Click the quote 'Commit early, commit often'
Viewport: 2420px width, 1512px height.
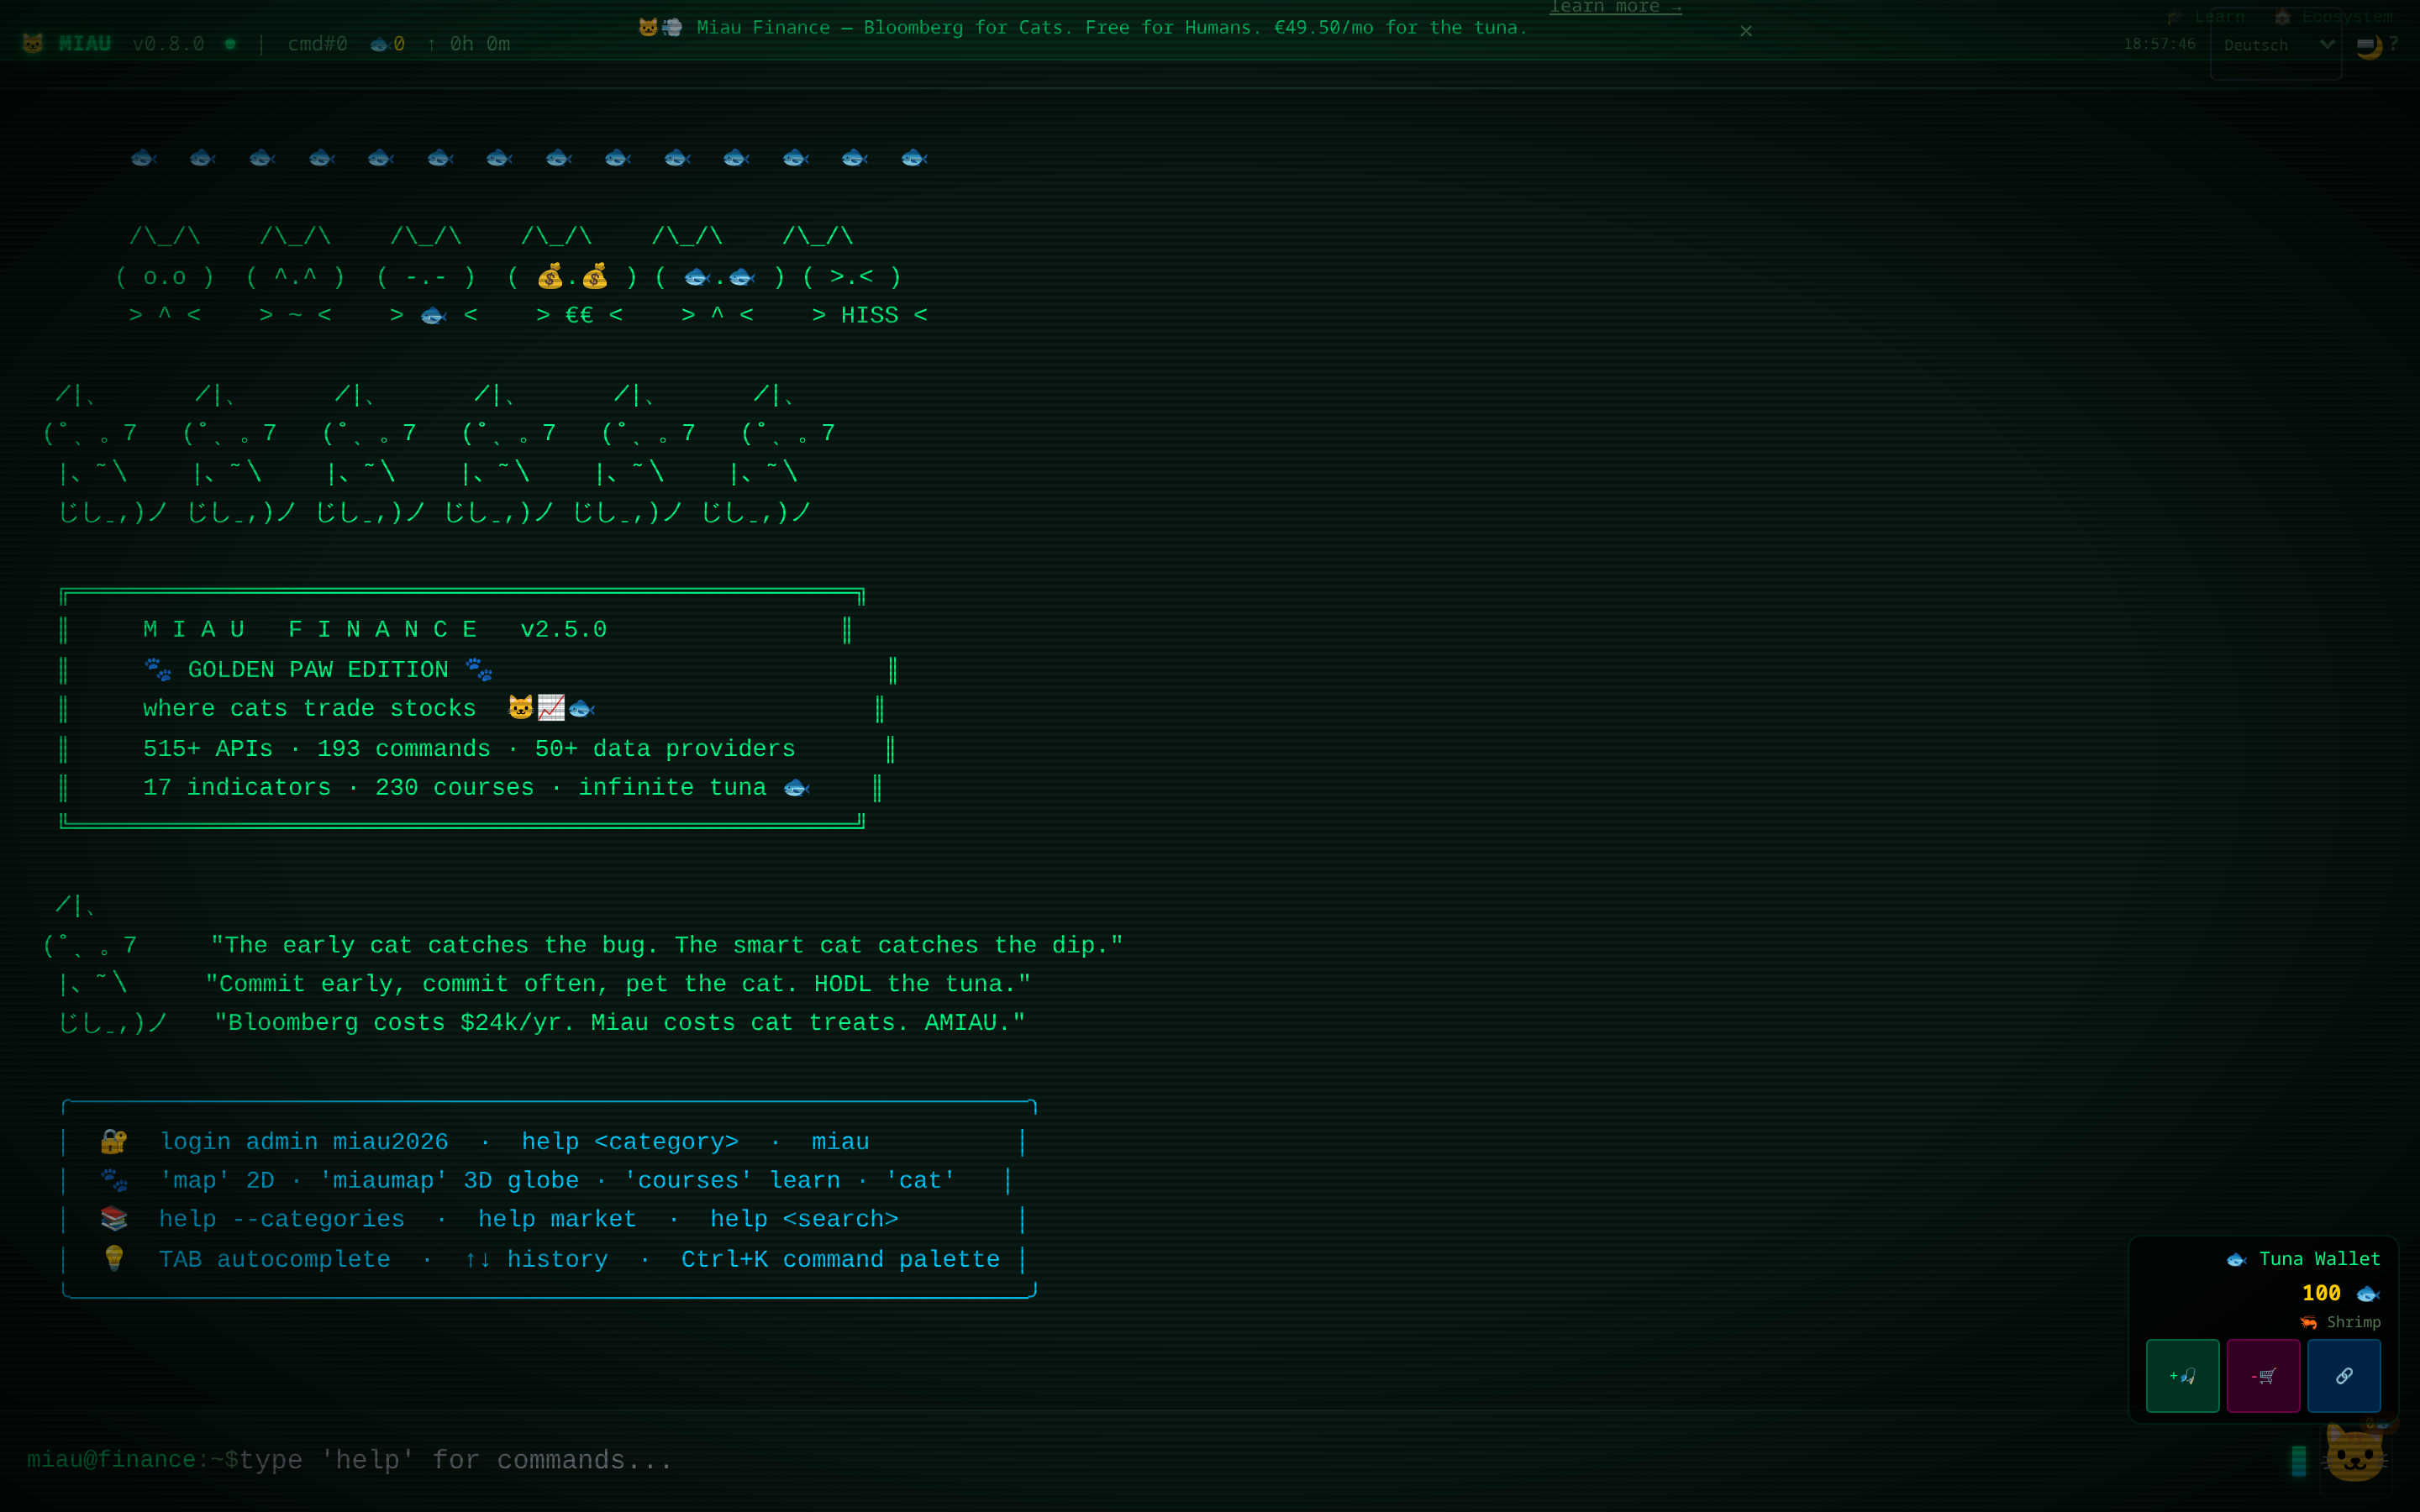(x=618, y=984)
